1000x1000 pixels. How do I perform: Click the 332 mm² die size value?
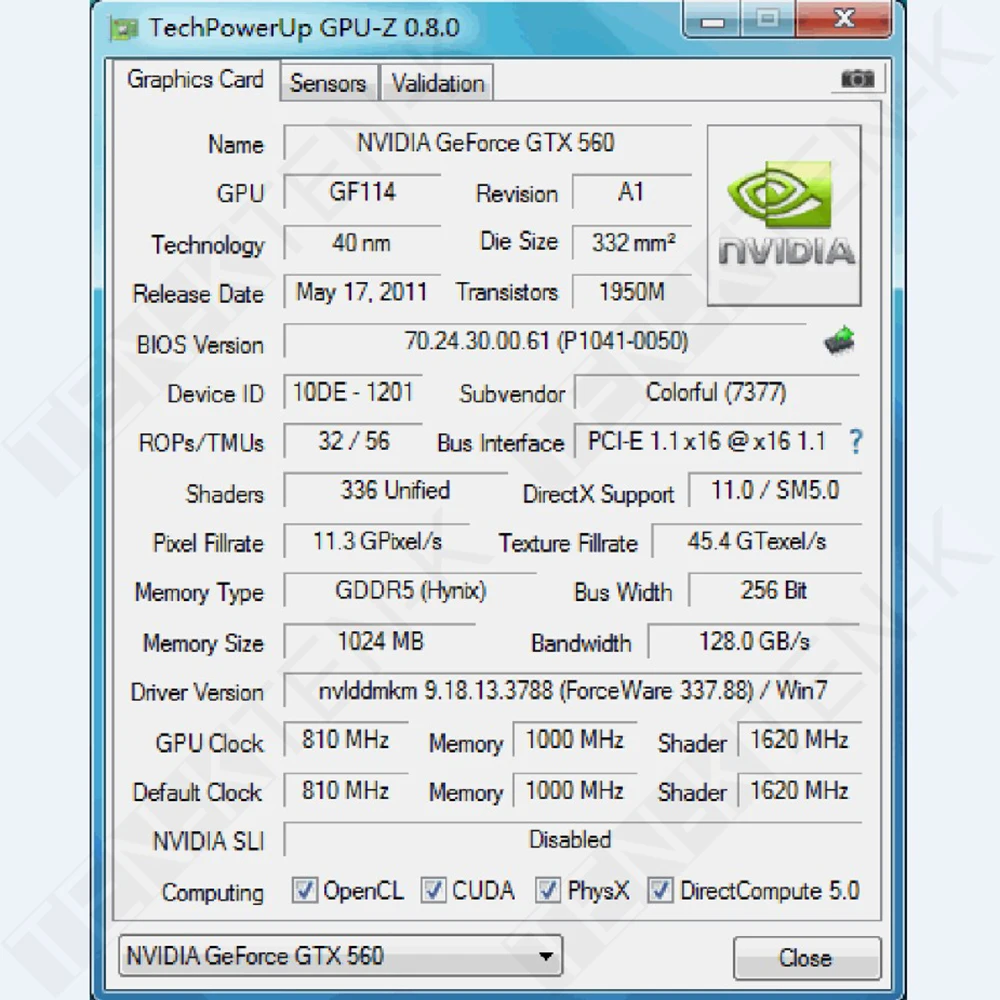coord(631,242)
